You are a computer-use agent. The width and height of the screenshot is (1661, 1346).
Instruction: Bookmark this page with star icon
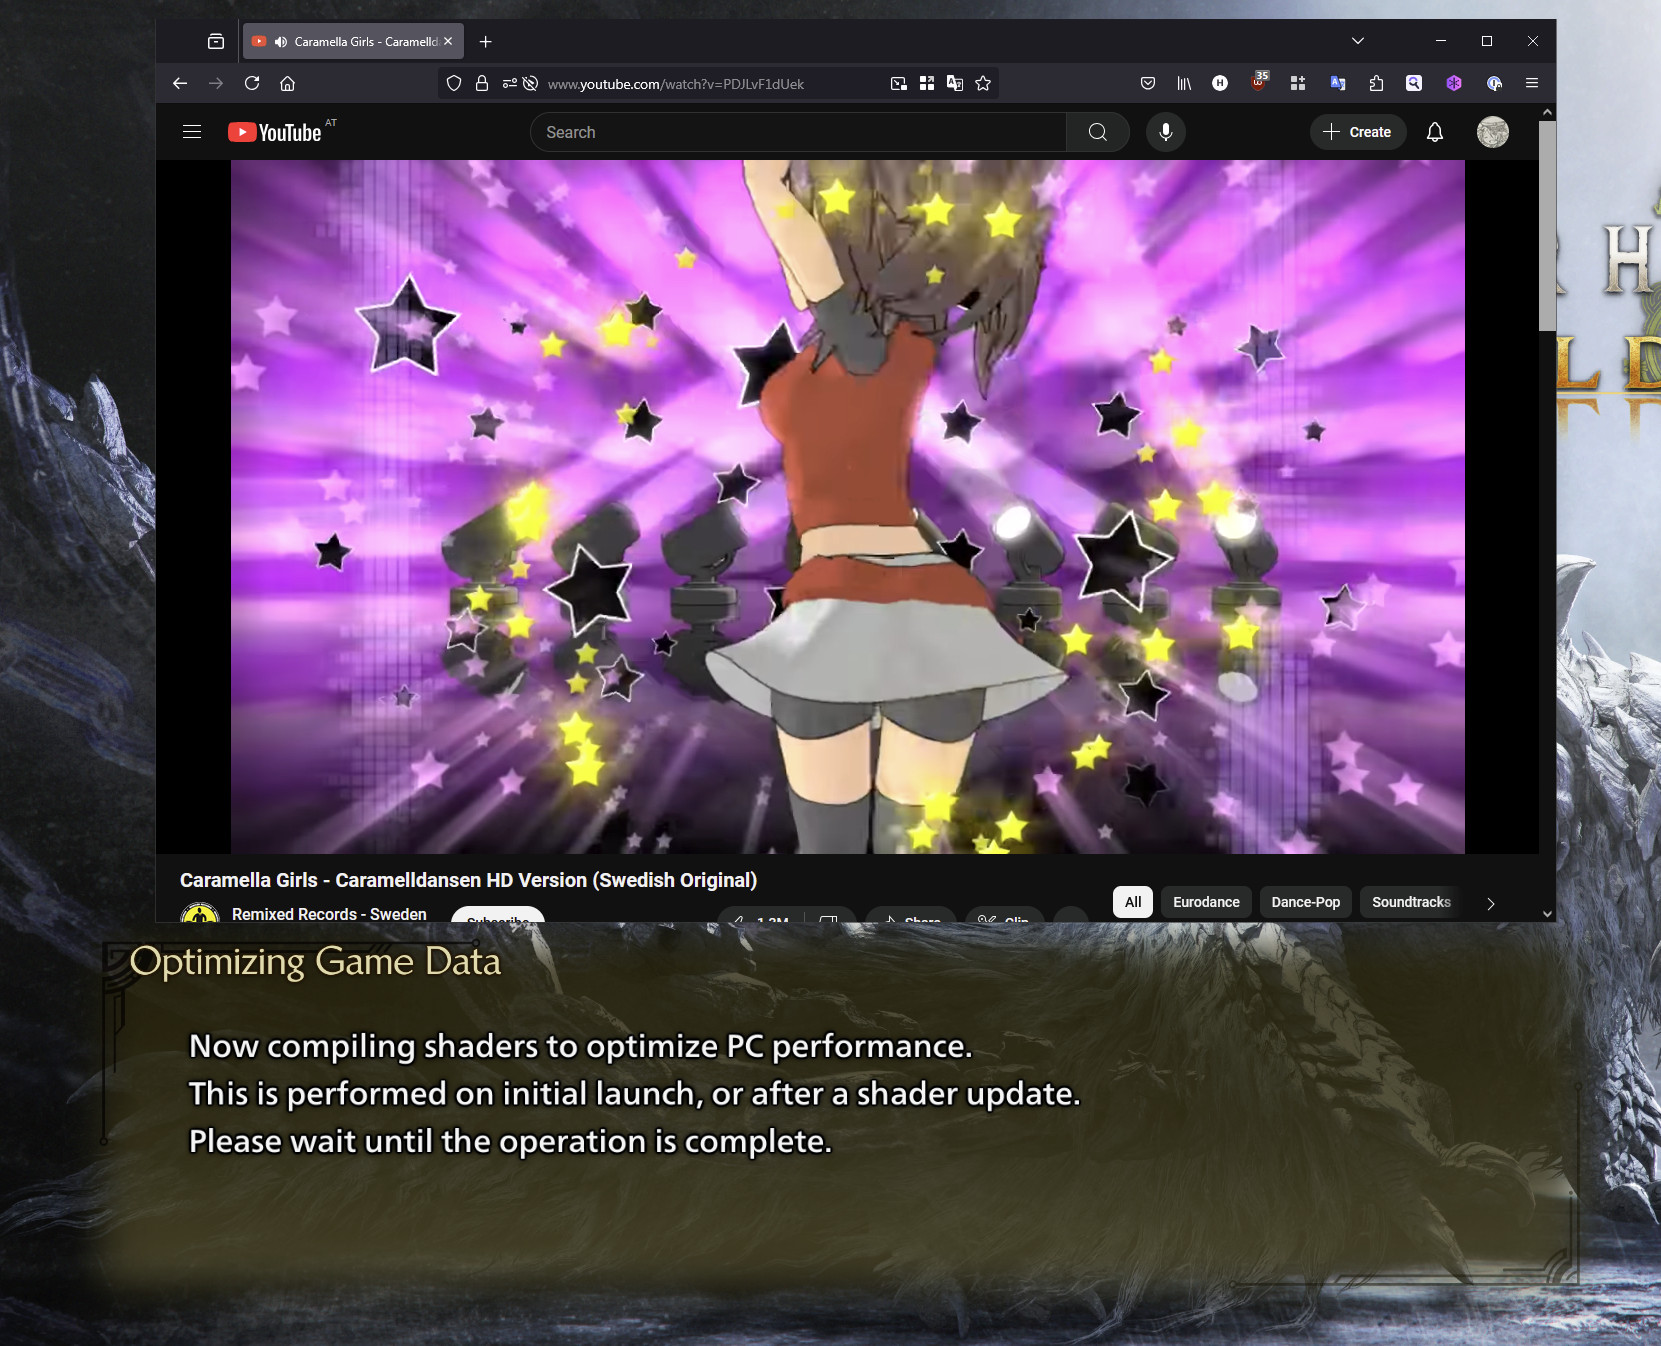[x=983, y=84]
